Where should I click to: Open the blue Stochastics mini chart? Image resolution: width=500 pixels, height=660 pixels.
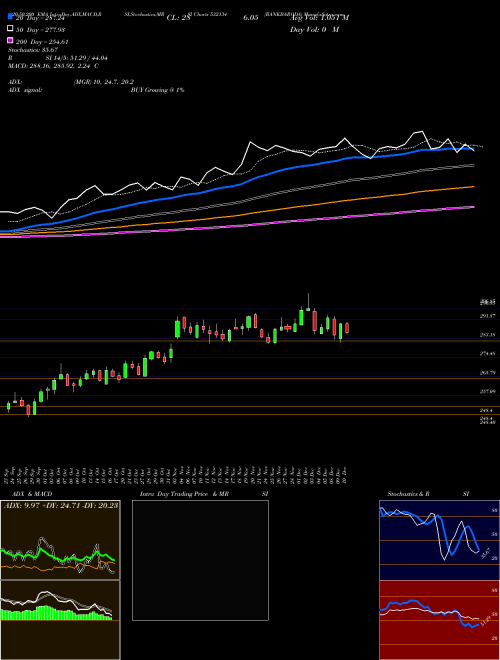pos(439,540)
